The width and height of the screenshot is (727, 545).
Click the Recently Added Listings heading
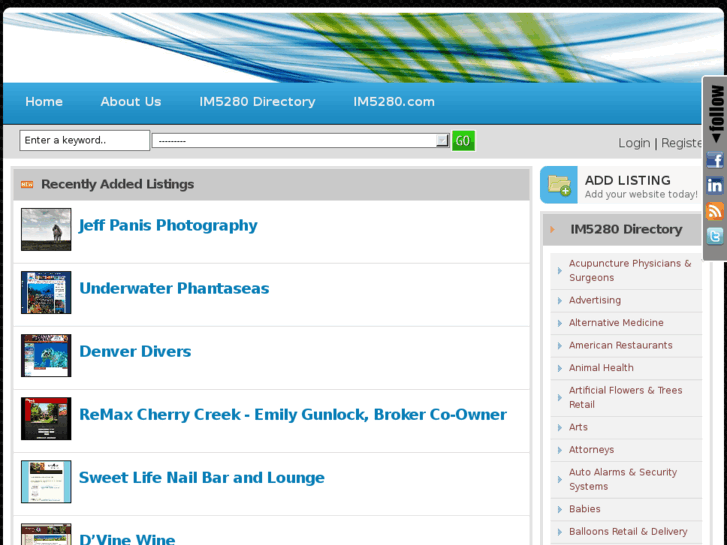(x=117, y=184)
